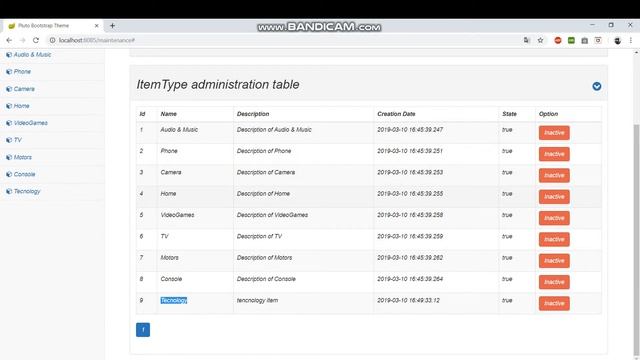This screenshot has height=360, width=640.
Task: Set Home row Inactive
Action: tap(554, 197)
